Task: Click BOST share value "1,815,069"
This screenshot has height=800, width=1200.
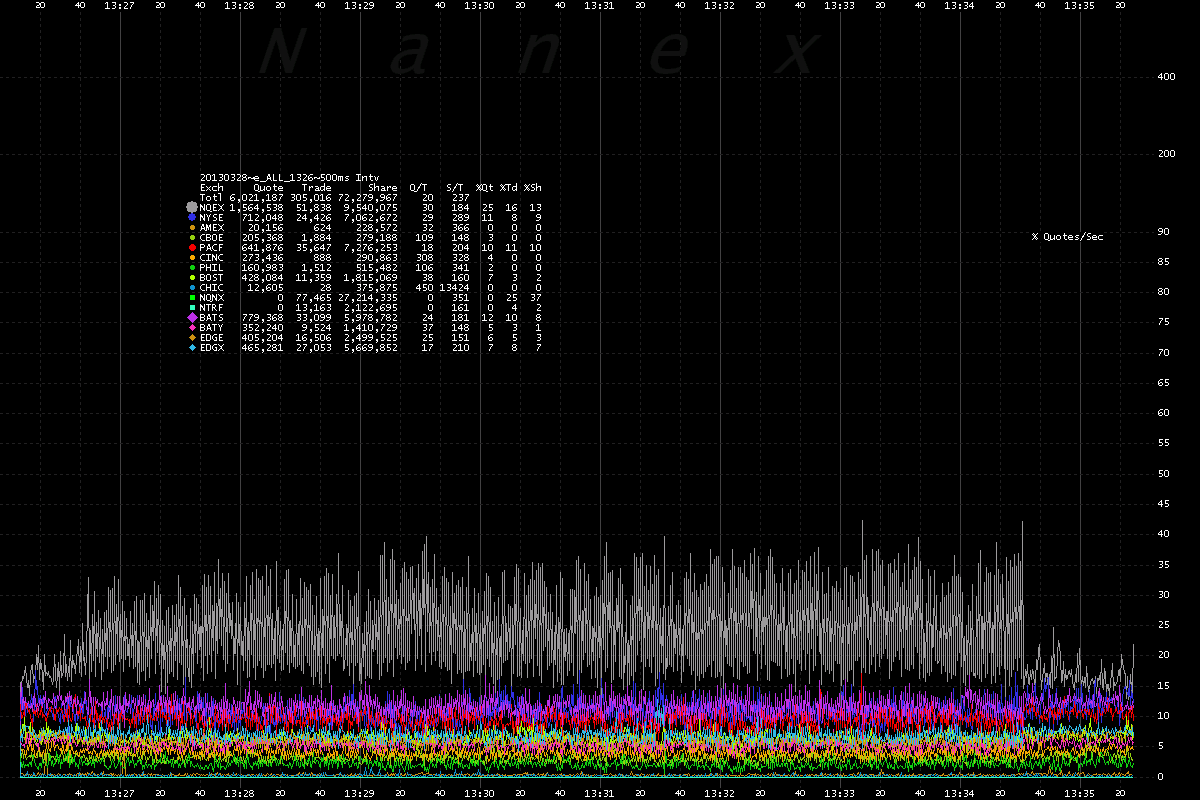Action: [371, 277]
